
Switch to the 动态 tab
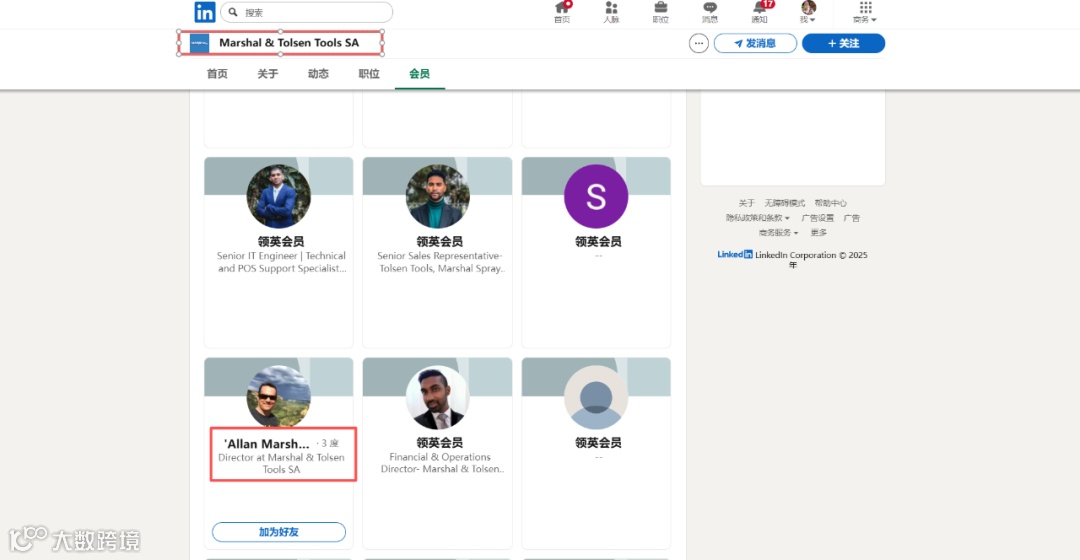[x=318, y=74]
